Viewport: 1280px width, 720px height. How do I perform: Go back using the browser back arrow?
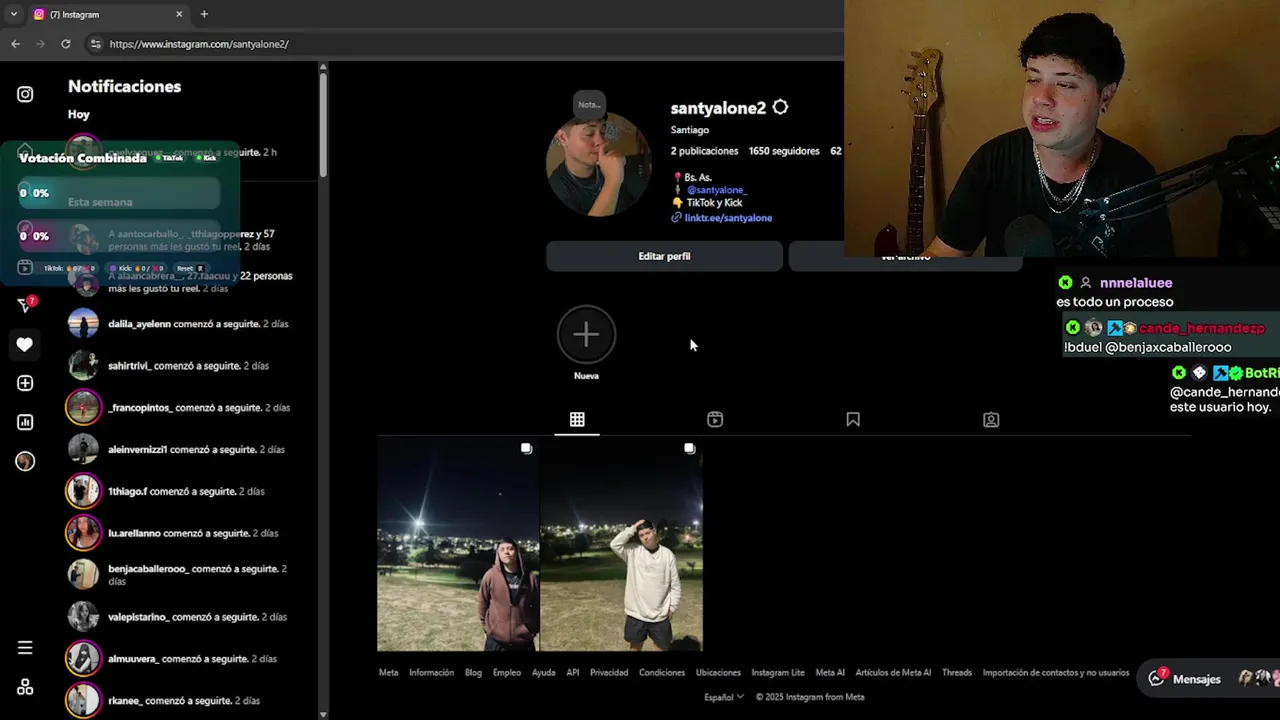point(15,44)
